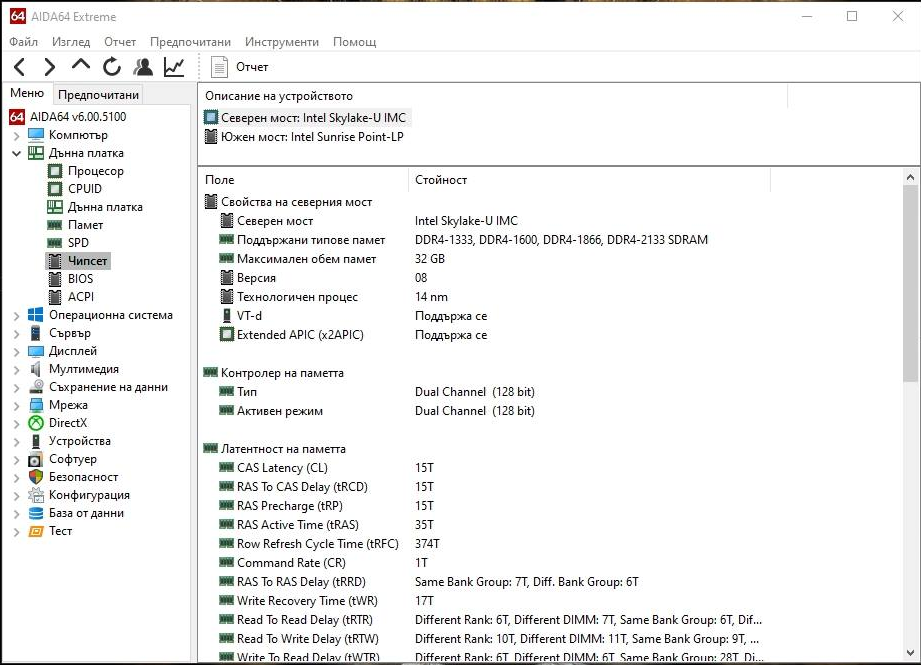This screenshot has width=921, height=665.
Task: Click the Памет memory module icon
Action: click(x=55, y=225)
